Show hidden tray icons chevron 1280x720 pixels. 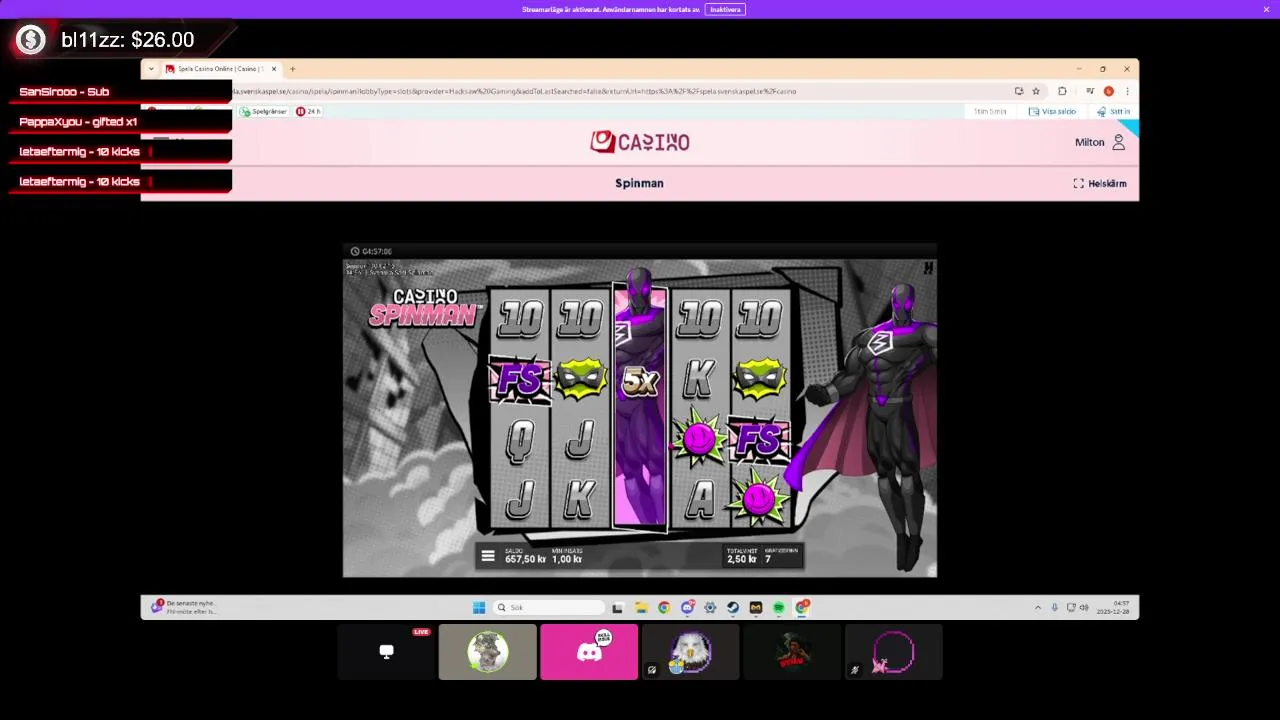tap(1038, 607)
